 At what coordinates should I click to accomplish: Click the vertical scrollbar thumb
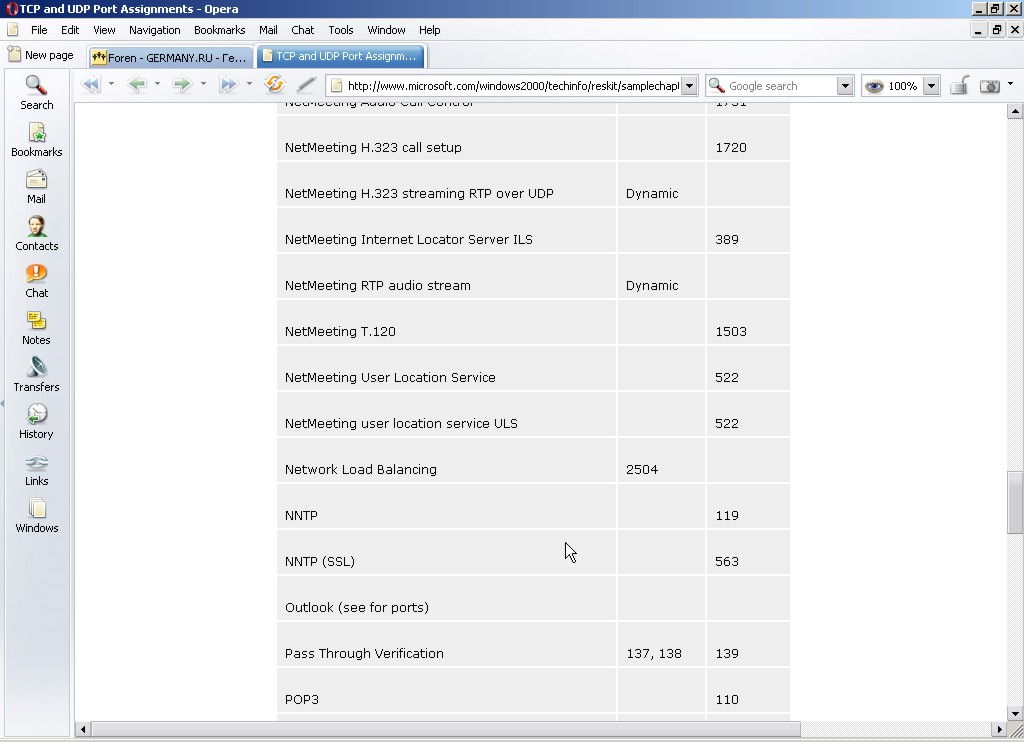(1015, 502)
